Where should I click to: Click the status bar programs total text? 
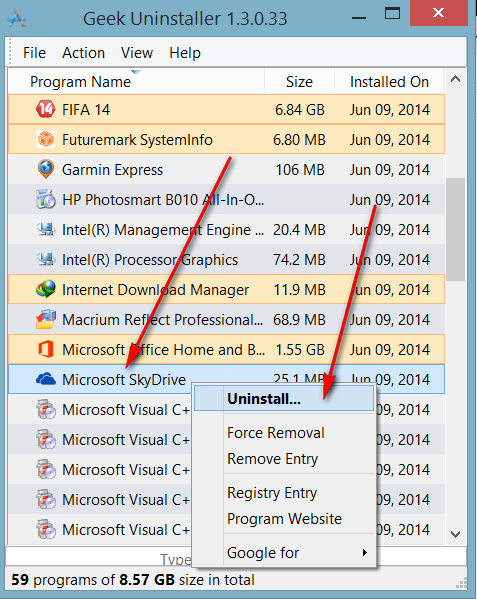point(133,580)
